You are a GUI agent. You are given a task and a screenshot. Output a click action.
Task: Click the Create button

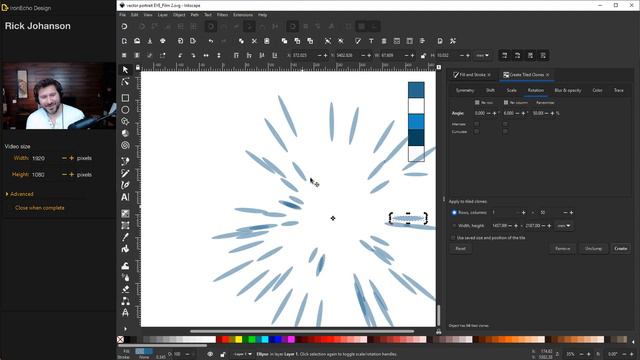click(x=621, y=248)
